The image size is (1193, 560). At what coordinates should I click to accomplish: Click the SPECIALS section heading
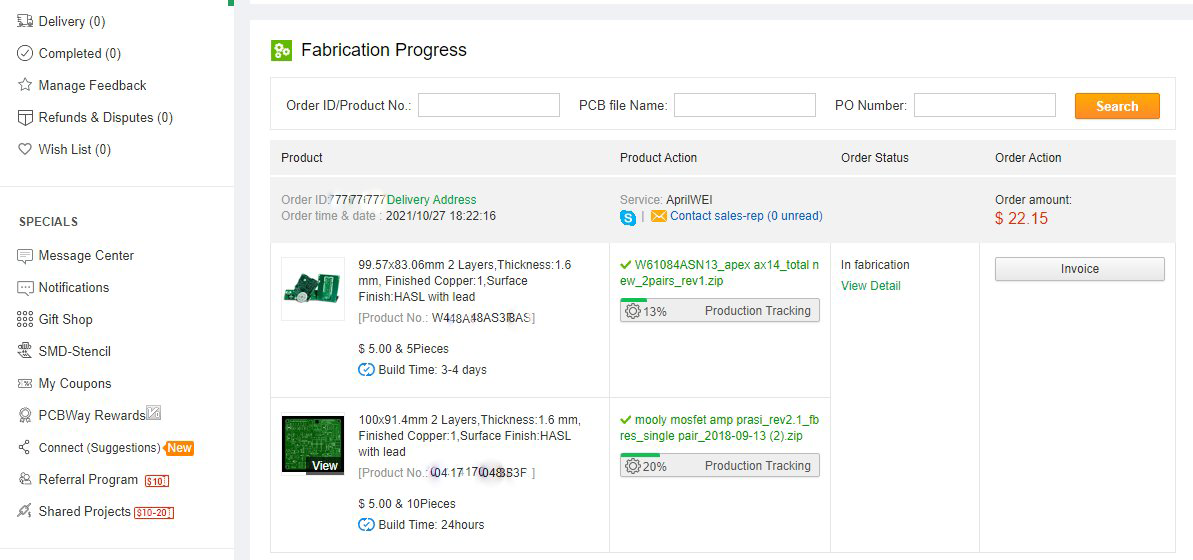[49, 222]
